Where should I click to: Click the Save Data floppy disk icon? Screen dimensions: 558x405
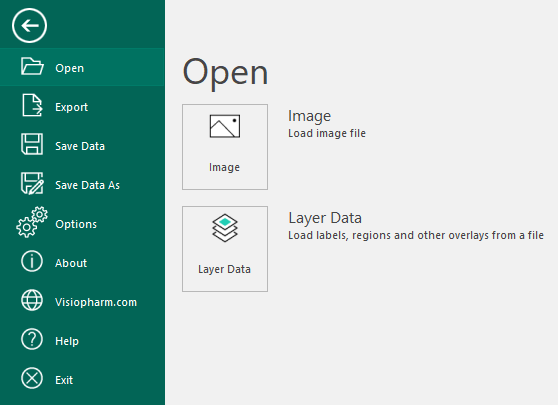(x=32, y=144)
